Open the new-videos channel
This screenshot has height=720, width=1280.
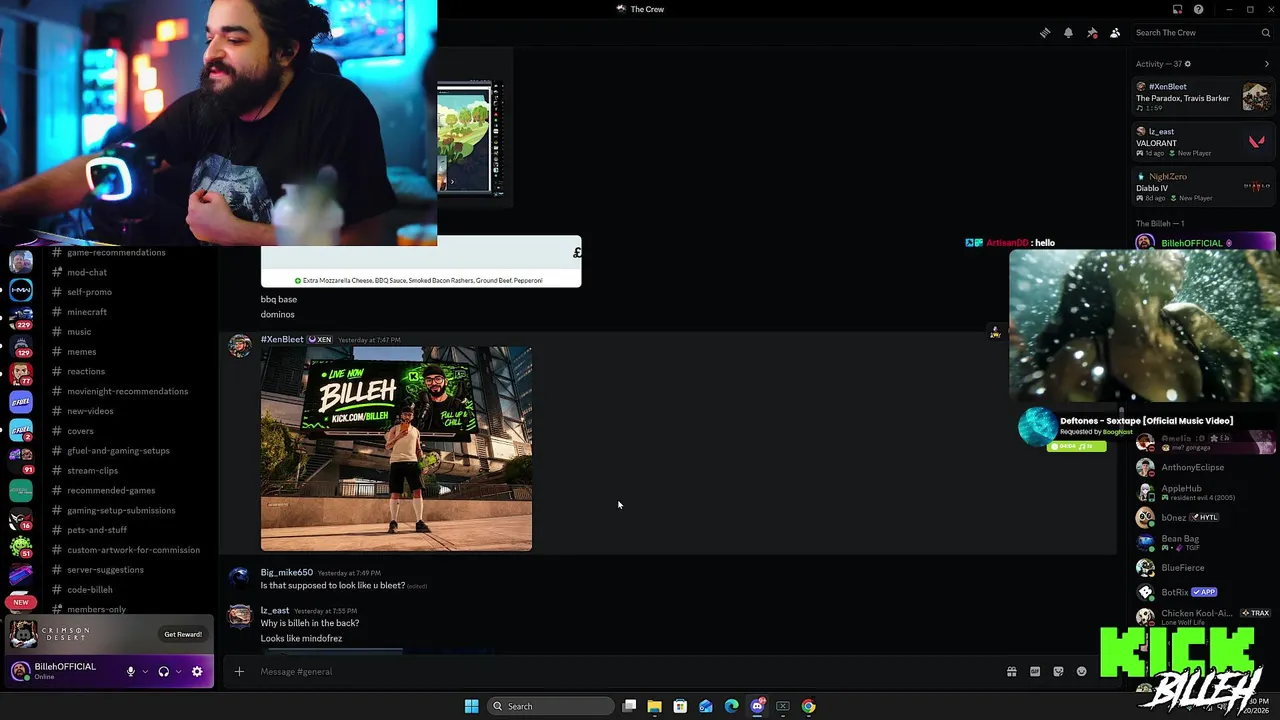pyautogui.click(x=90, y=411)
